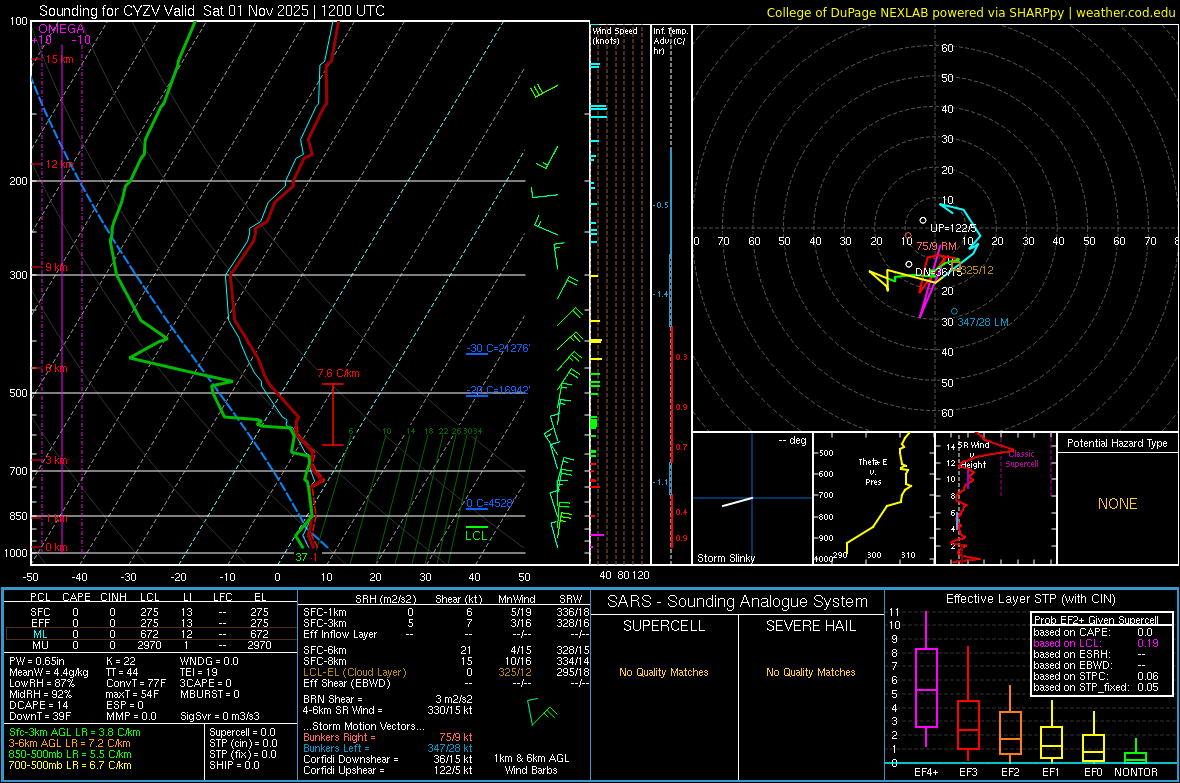Screen dimensions: 1180x783
Task: Click the BRN Shear row
Action: (x=388, y=699)
